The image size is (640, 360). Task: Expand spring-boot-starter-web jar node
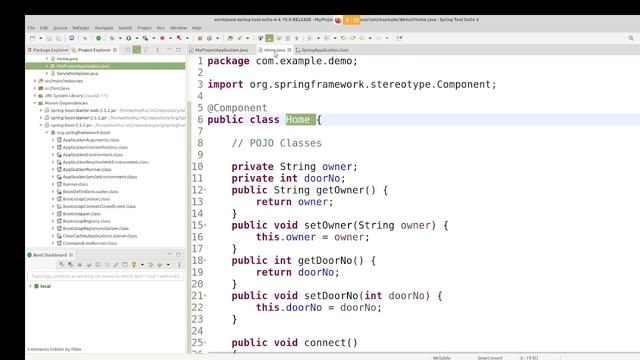(41, 110)
